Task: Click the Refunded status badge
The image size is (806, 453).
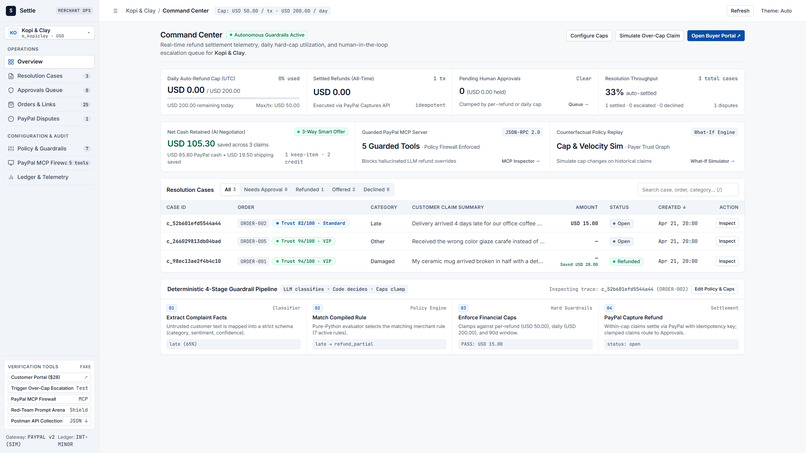Action: click(x=626, y=261)
